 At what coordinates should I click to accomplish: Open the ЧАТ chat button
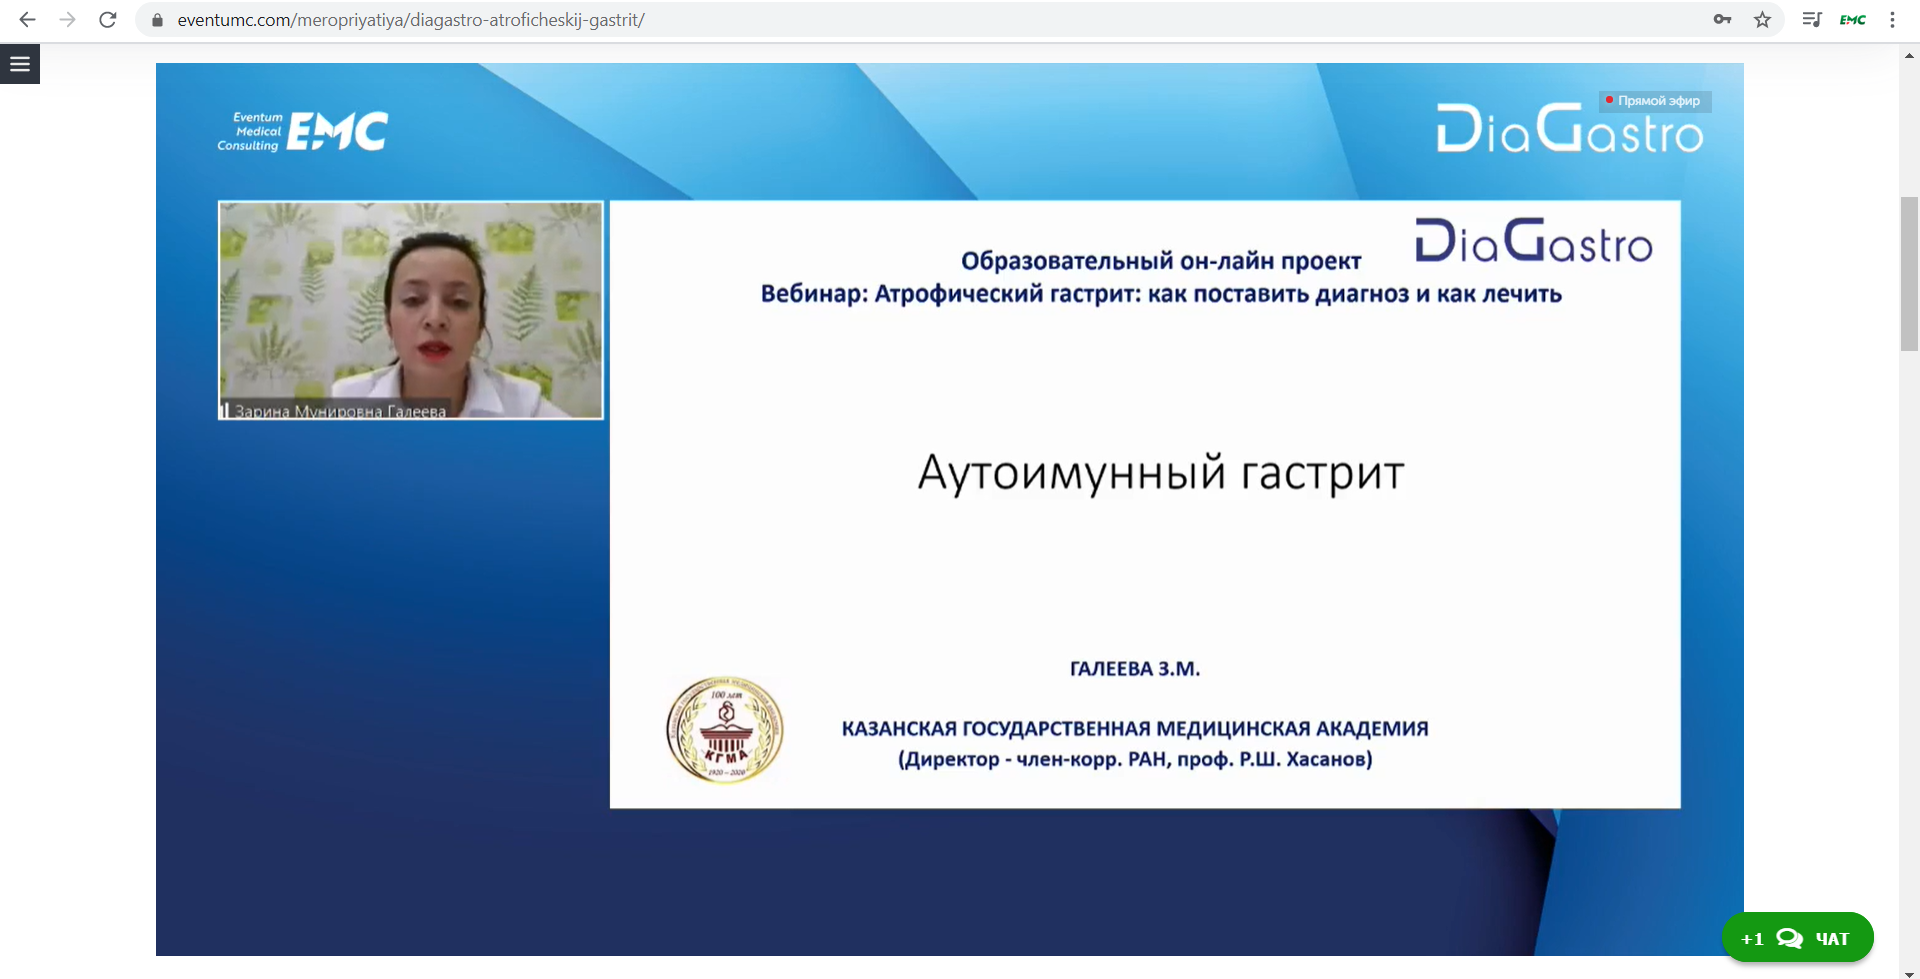tap(1797, 938)
